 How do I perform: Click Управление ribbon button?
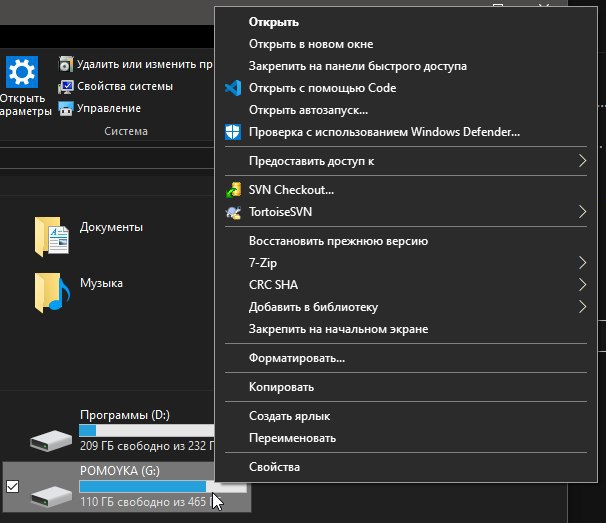pos(100,108)
